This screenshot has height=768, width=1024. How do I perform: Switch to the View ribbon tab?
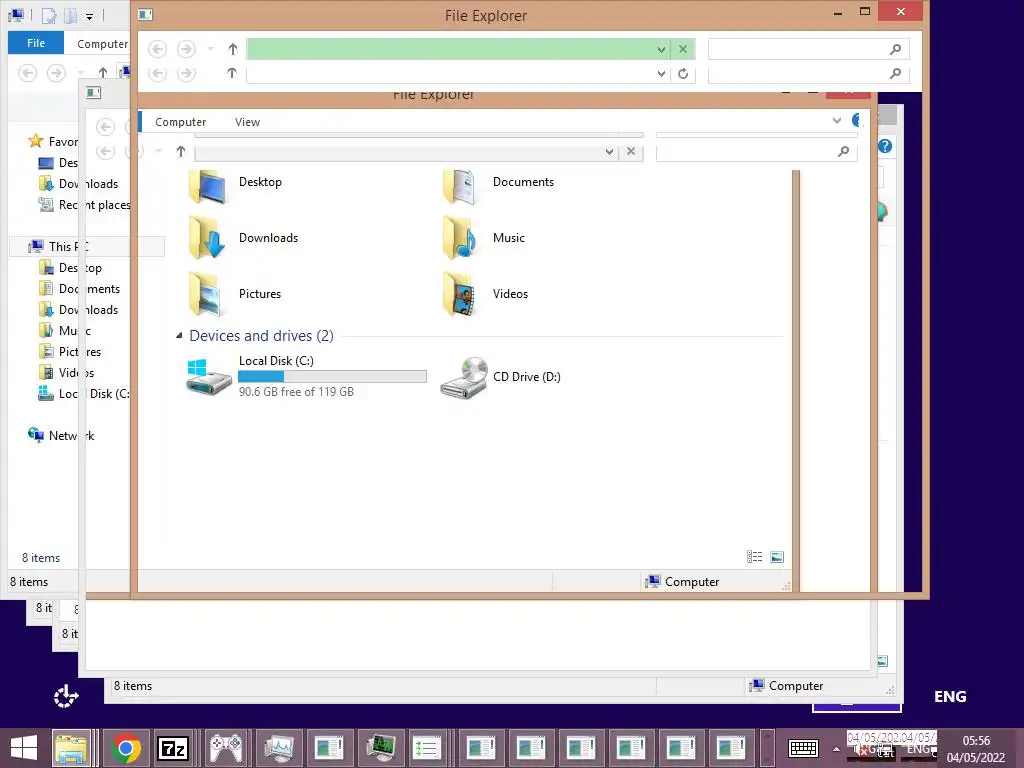pyautogui.click(x=248, y=122)
